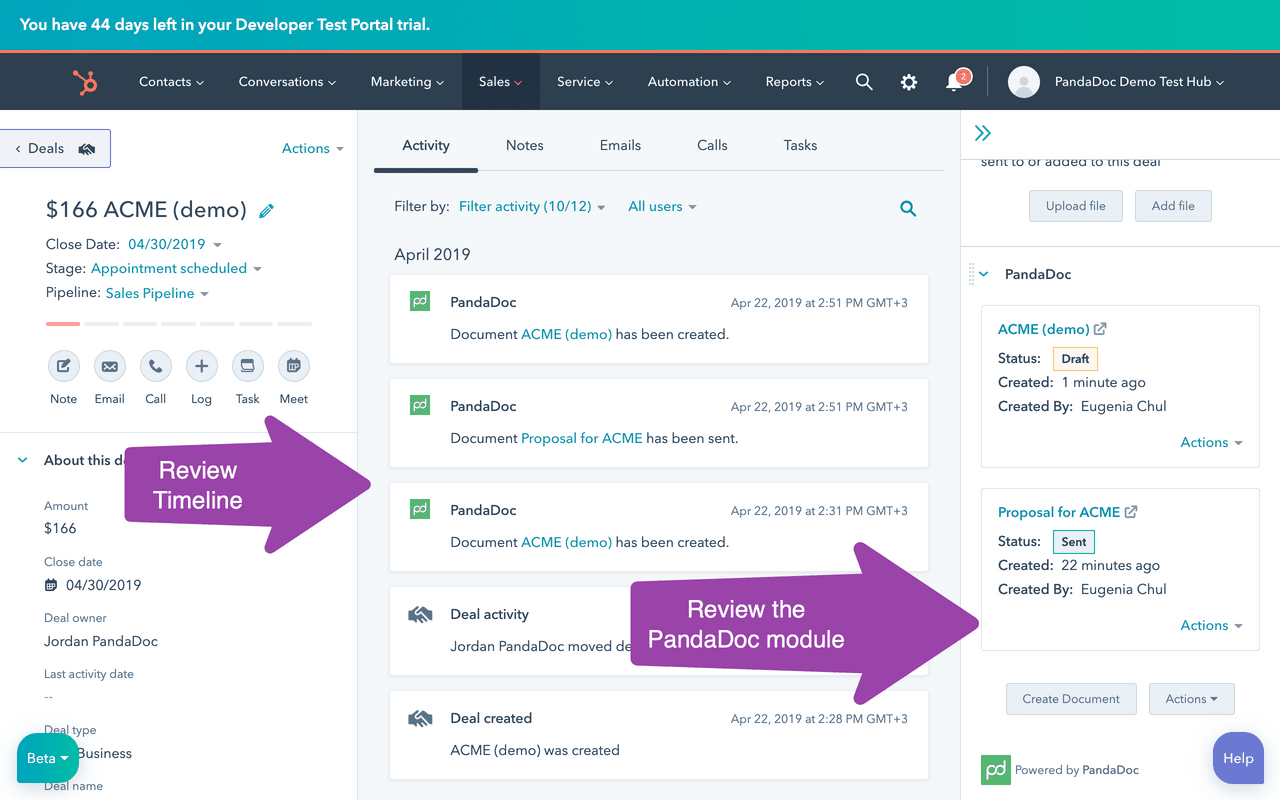Viewport: 1280px width, 800px height.
Task: Collapse the About this deal section
Action: coord(23,460)
